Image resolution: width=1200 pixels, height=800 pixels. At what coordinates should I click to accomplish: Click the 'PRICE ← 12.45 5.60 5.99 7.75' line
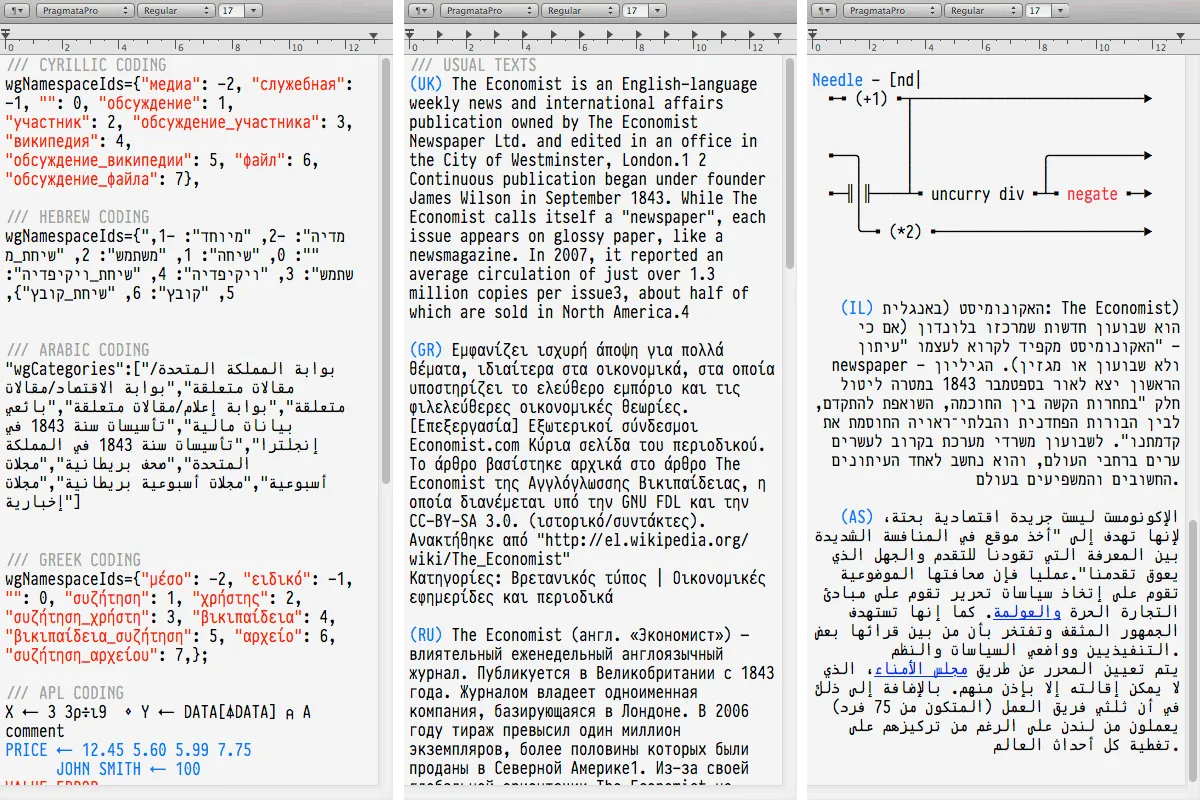pyautogui.click(x=128, y=750)
